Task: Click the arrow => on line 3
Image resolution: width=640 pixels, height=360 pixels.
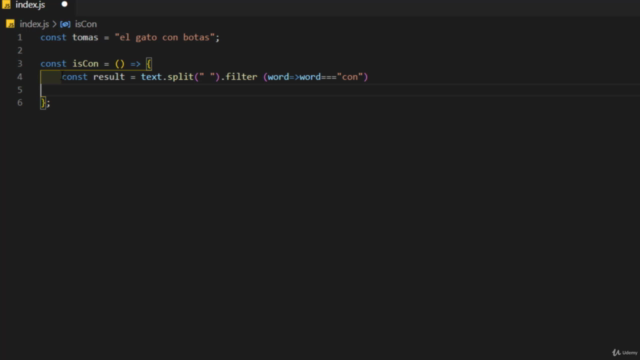Action: pyautogui.click(x=135, y=64)
